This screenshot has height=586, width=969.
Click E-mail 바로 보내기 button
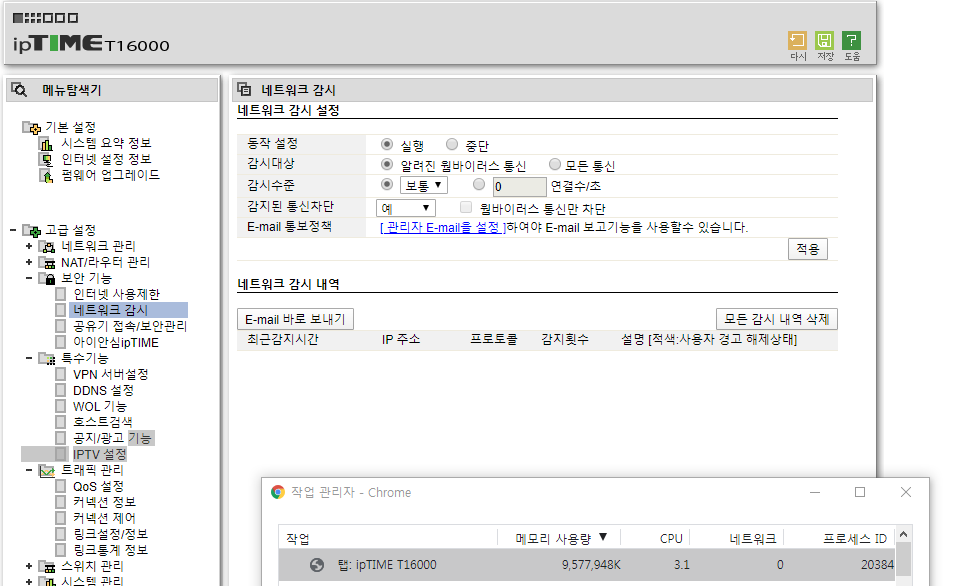(295, 320)
